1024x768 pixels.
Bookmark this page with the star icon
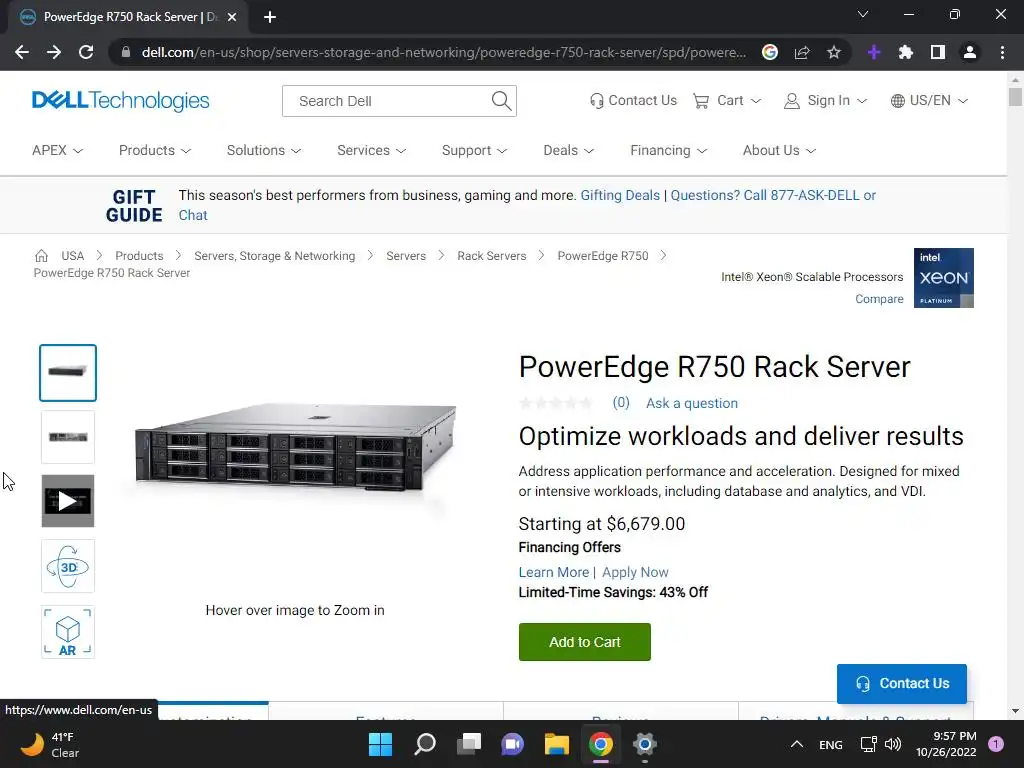coord(834,52)
